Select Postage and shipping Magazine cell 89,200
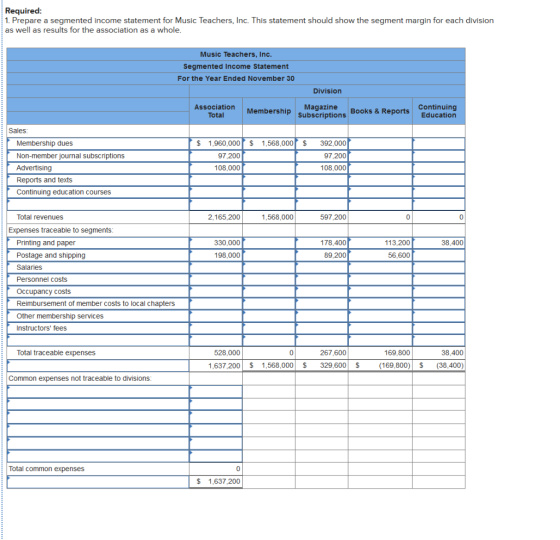Image resolution: width=560 pixels, height=540 pixels. coord(322,256)
